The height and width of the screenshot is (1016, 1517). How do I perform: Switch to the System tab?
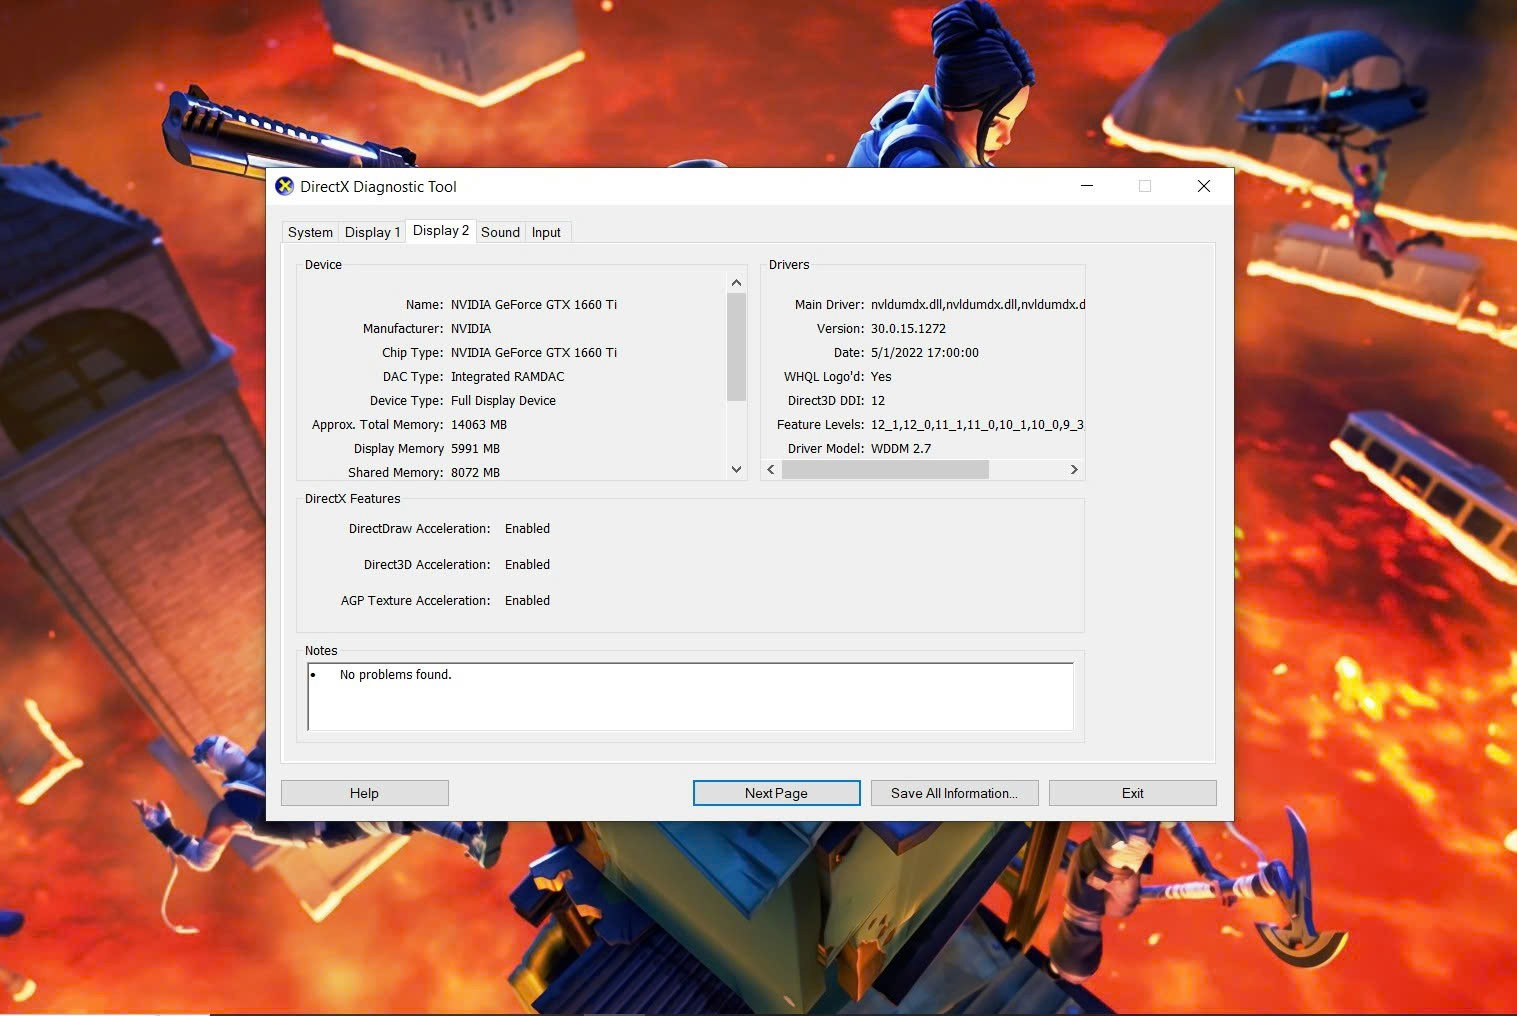(x=310, y=232)
